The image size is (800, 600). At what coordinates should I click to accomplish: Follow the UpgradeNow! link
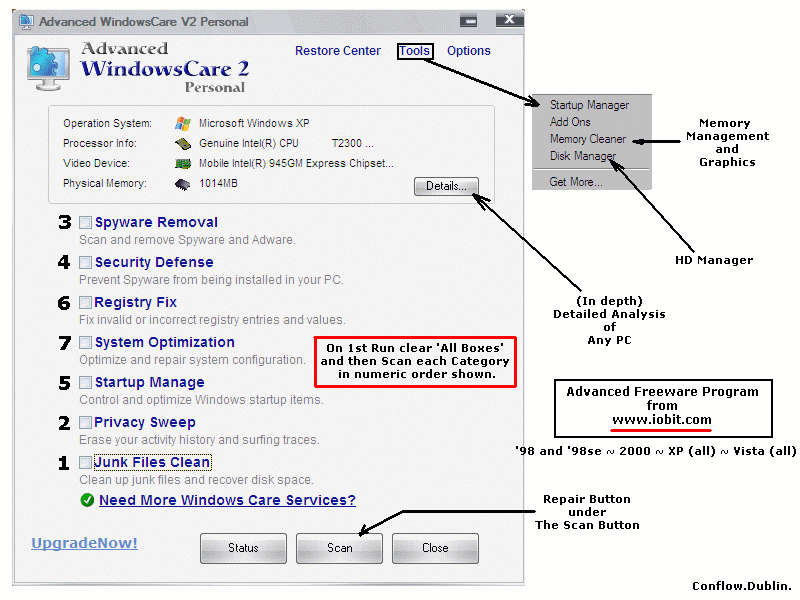pos(85,543)
